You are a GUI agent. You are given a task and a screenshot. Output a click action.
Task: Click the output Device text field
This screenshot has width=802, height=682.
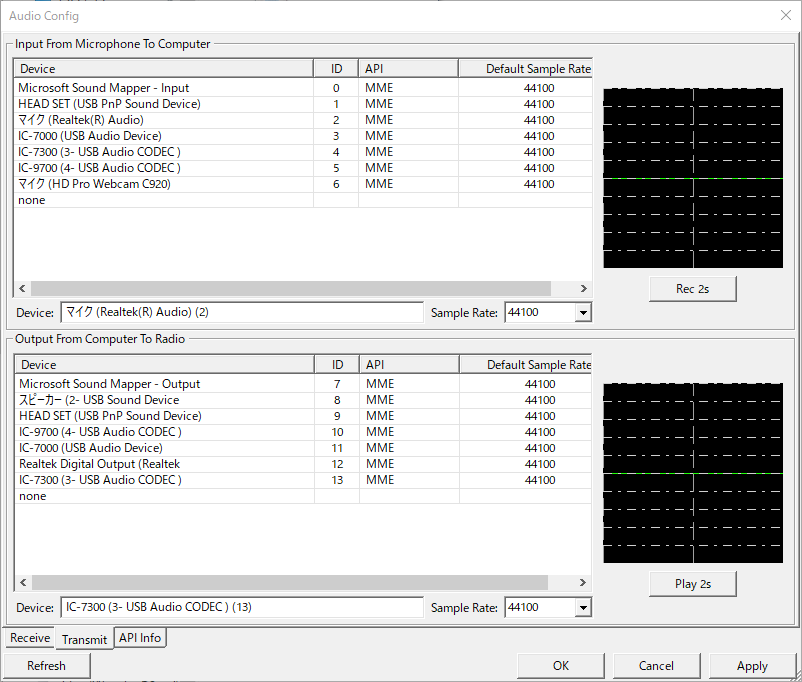point(242,607)
